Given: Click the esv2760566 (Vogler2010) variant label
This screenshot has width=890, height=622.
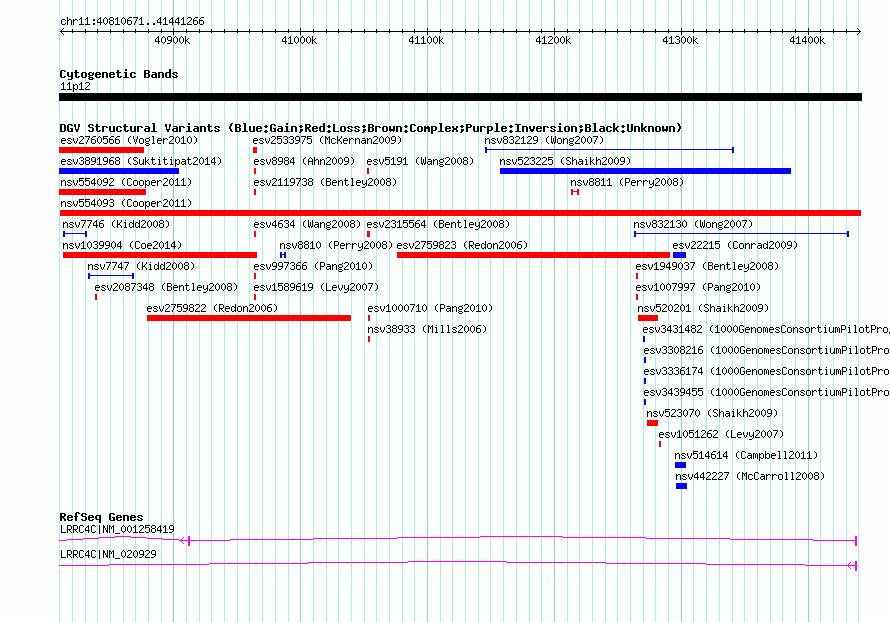Looking at the screenshot, I should pyautogui.click(x=129, y=140).
